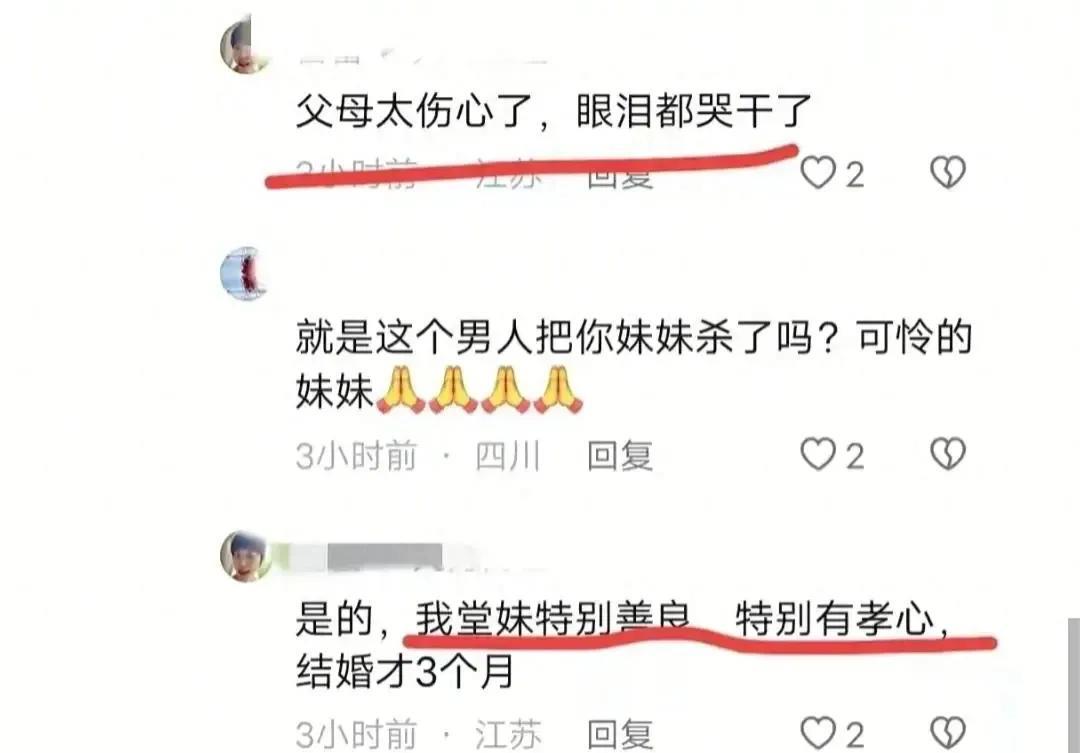The width and height of the screenshot is (1080, 753).
Task: Tap the praying hands emoji row
Action: pyautogui.click(x=480, y=390)
